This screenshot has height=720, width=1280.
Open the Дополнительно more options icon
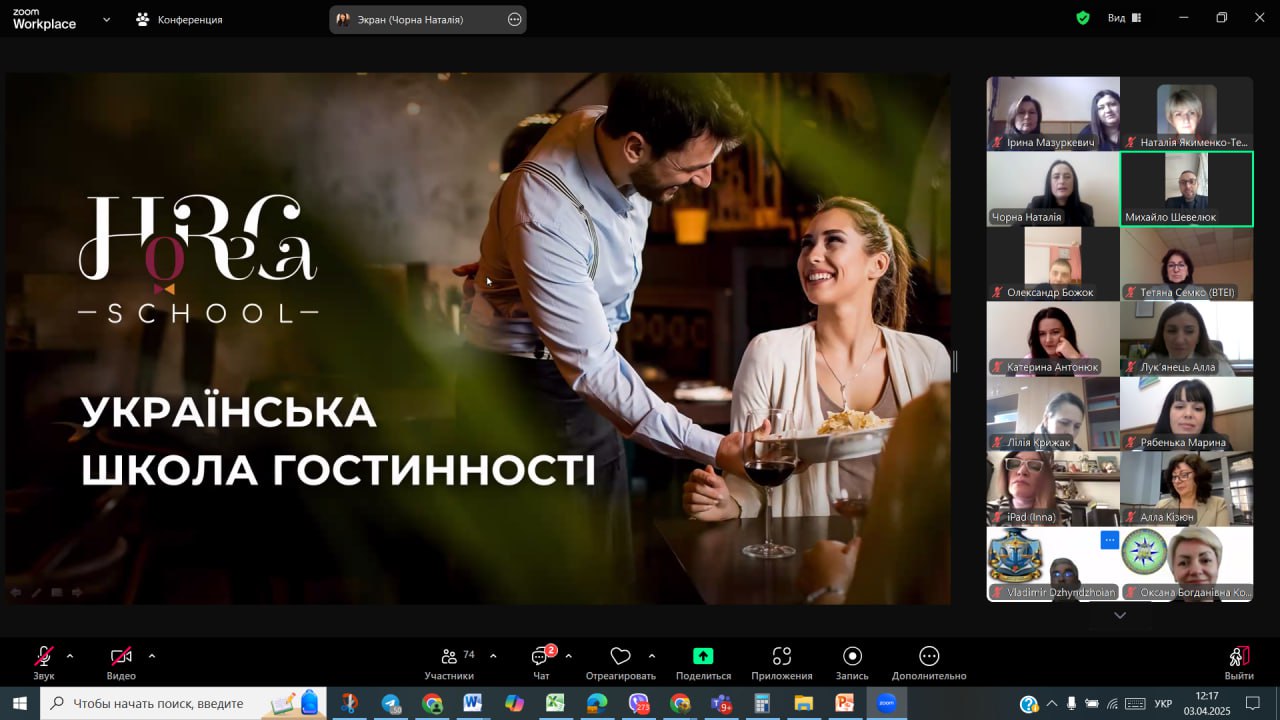929,656
